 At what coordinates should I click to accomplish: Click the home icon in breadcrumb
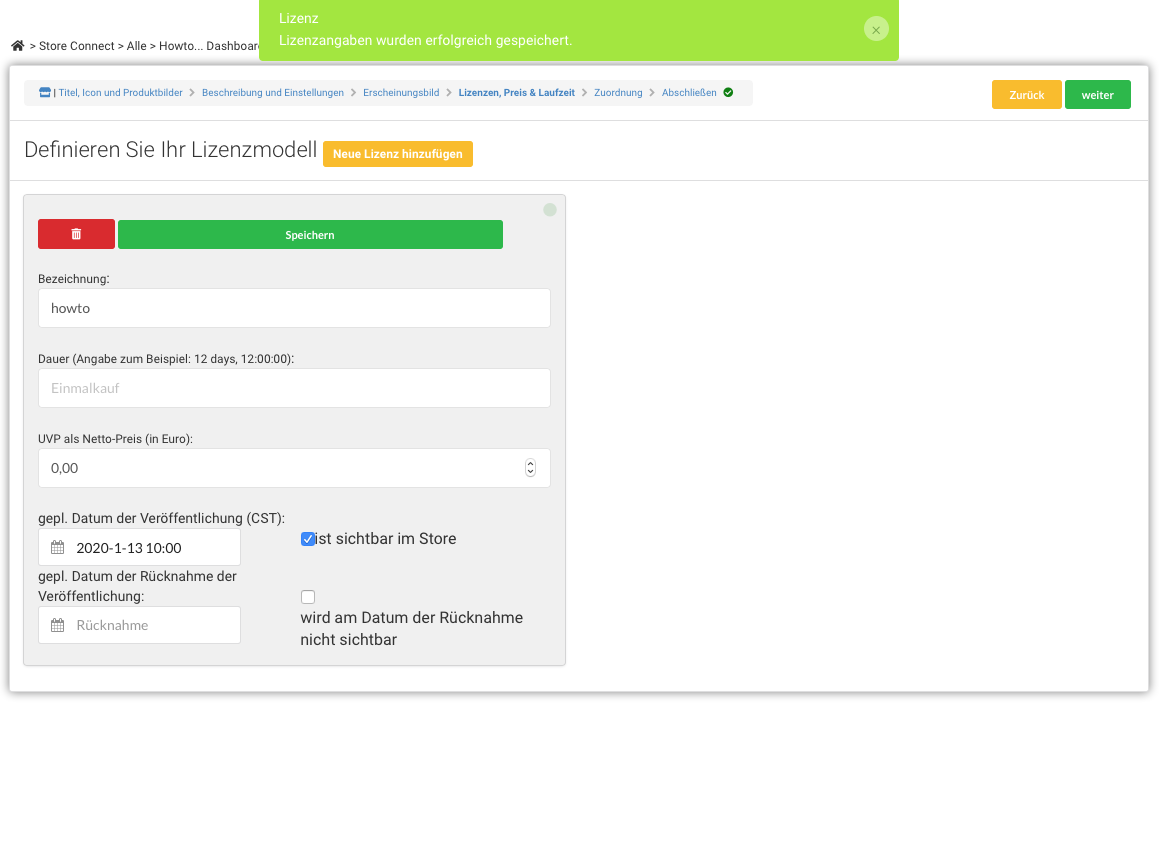click(18, 46)
